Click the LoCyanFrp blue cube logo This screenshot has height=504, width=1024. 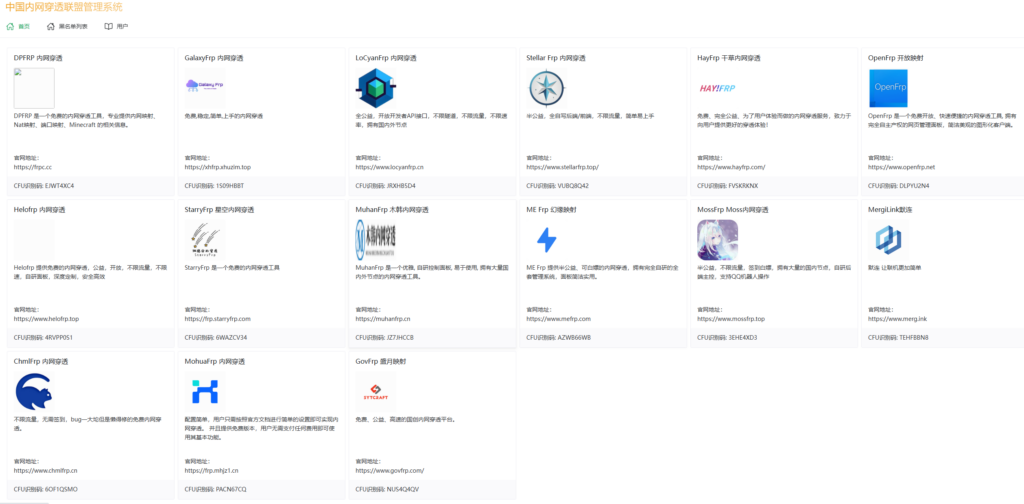tap(376, 87)
